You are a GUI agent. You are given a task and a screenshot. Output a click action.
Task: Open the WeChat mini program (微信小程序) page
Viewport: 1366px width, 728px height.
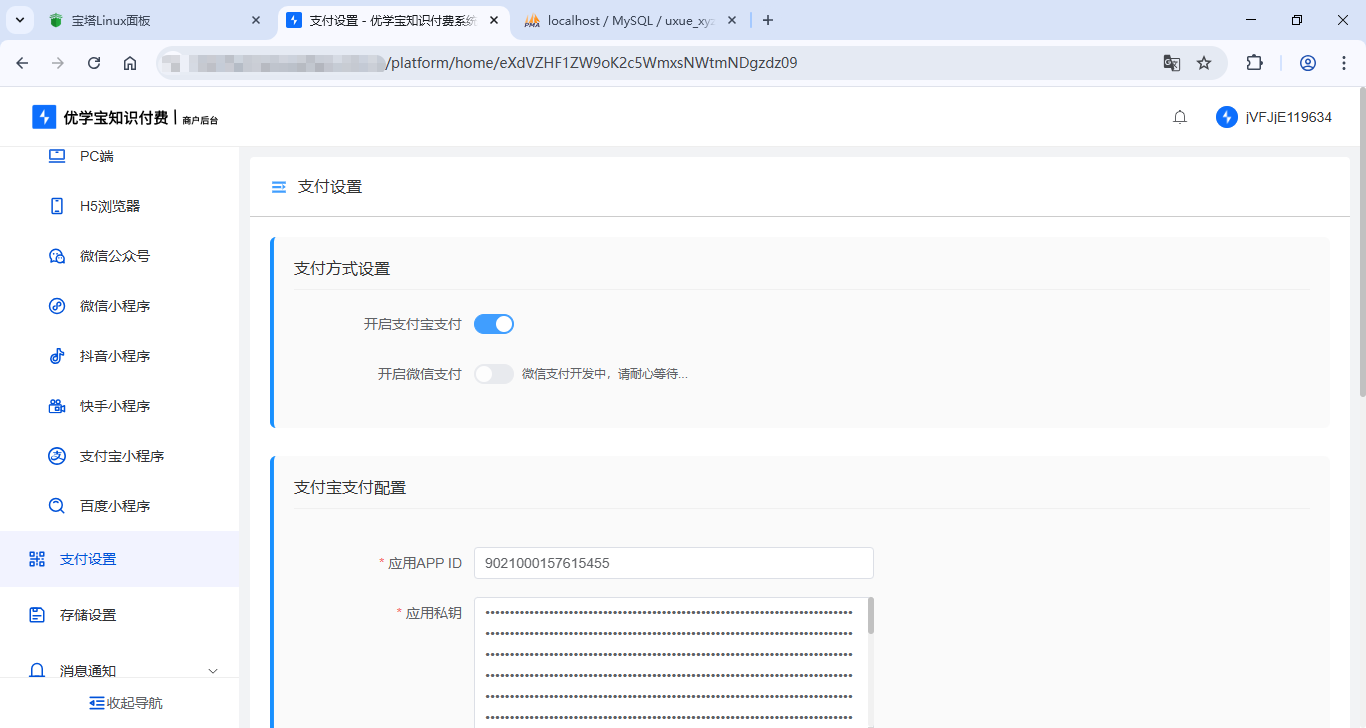[x=115, y=306]
